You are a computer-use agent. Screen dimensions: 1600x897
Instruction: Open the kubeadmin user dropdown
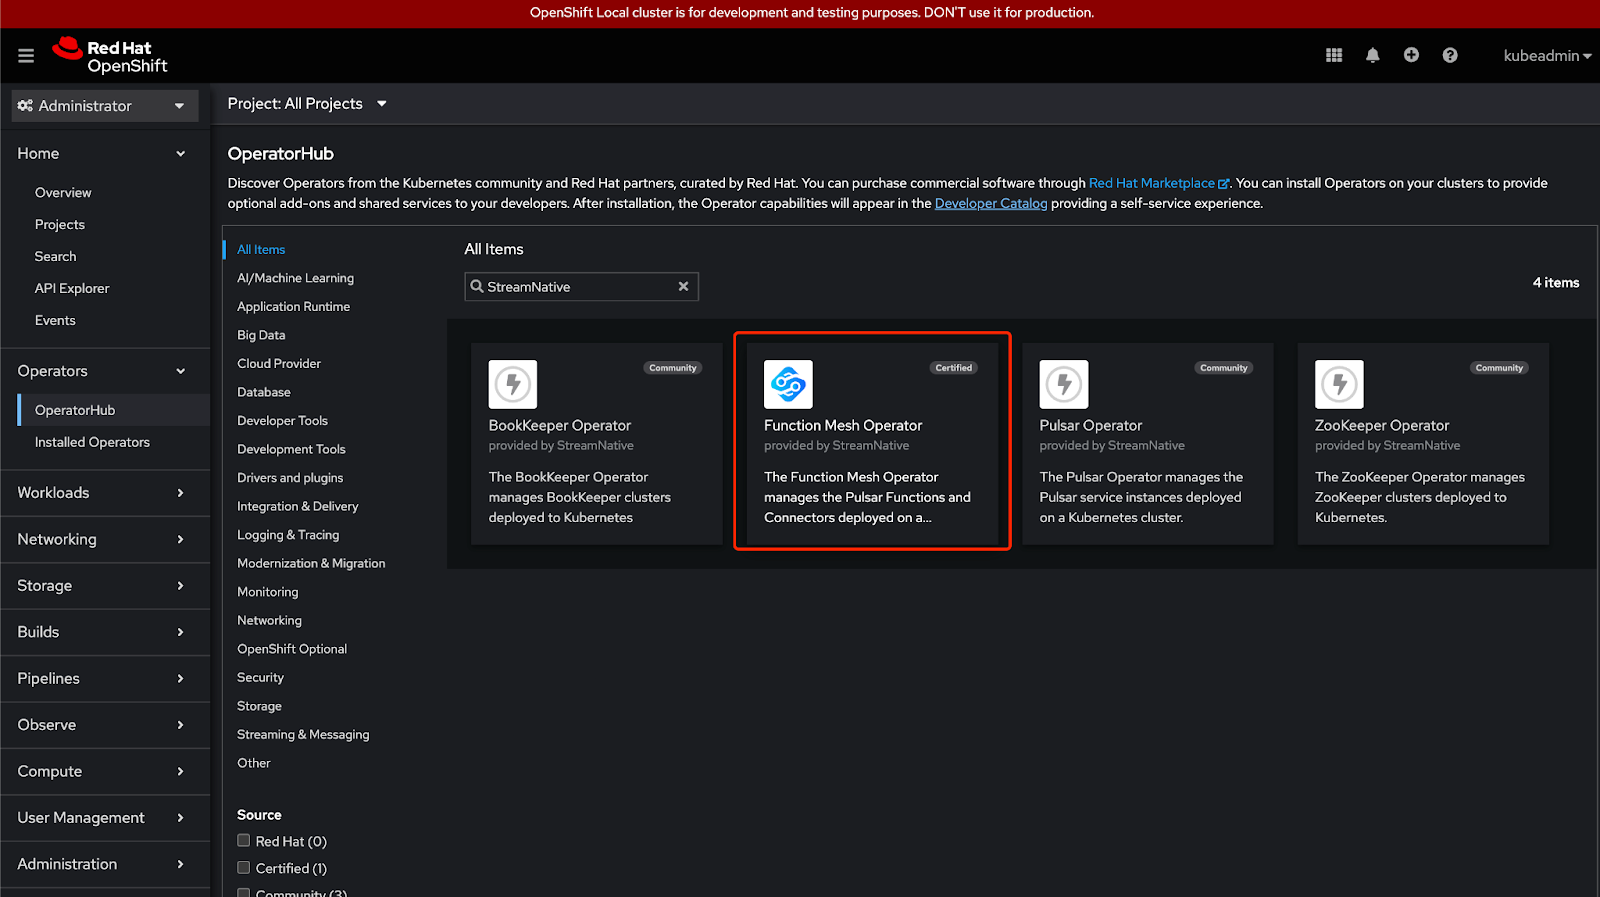[x=1547, y=56]
